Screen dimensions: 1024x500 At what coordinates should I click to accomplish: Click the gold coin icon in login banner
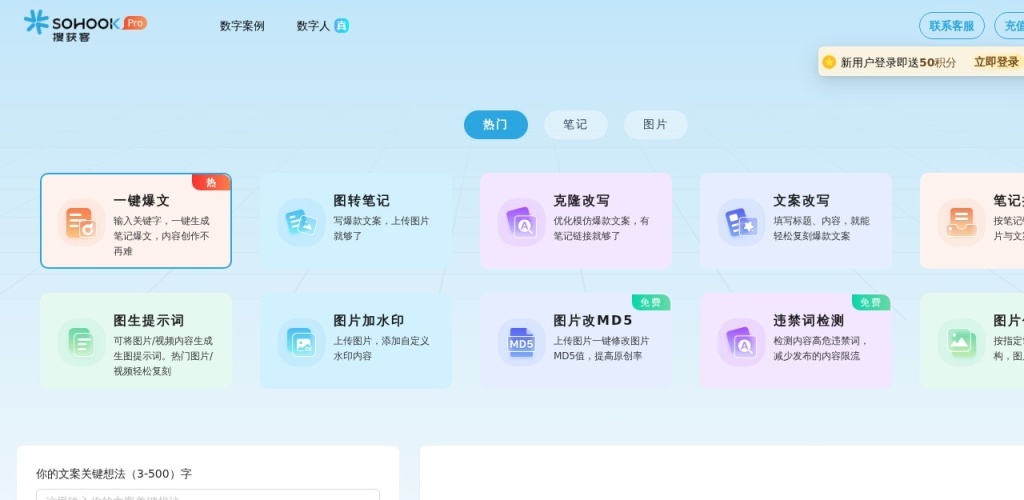point(829,62)
